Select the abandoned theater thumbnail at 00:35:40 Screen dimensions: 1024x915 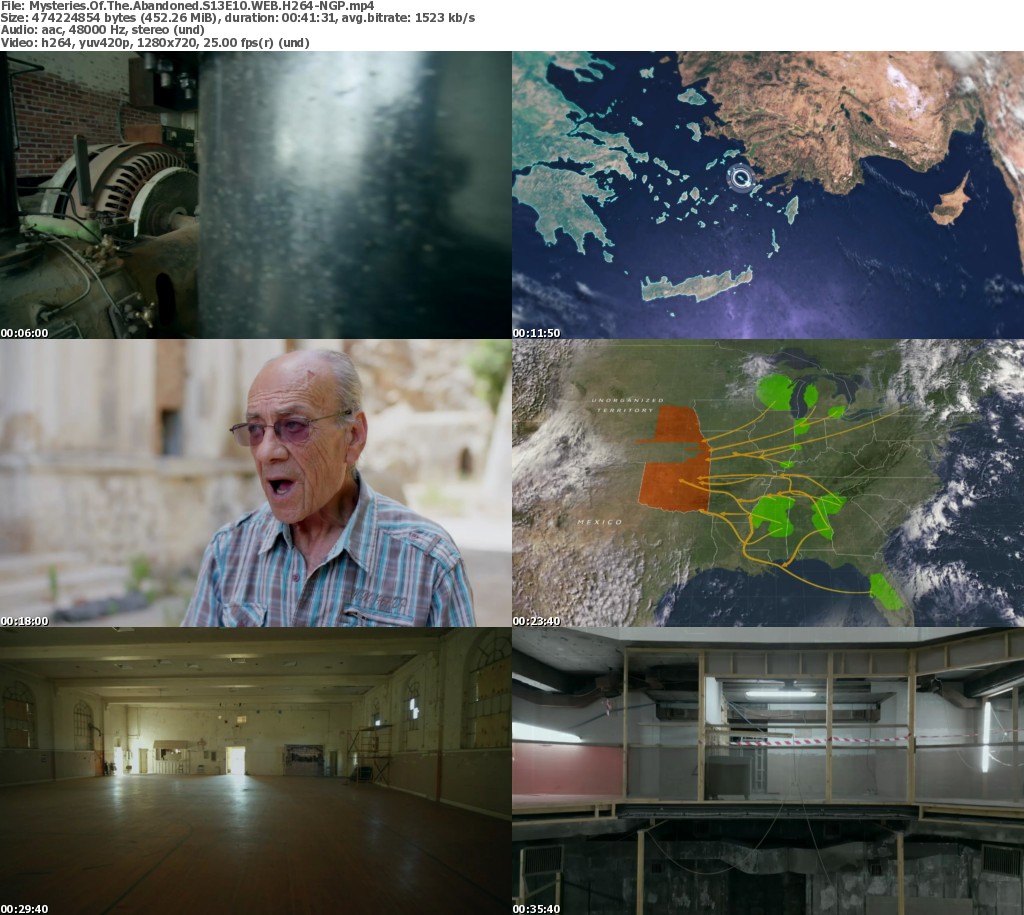(x=768, y=771)
